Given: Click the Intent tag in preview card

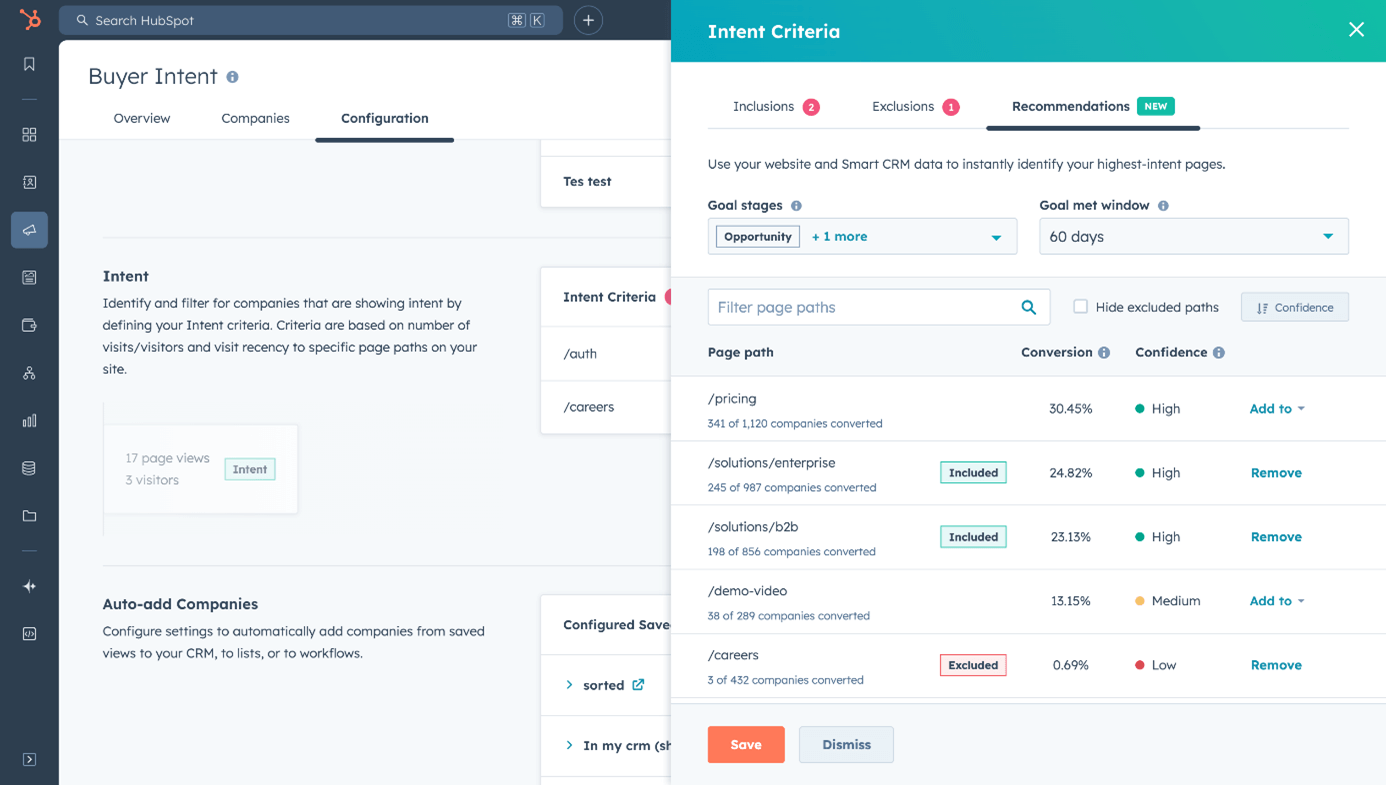Looking at the screenshot, I should click(x=250, y=469).
